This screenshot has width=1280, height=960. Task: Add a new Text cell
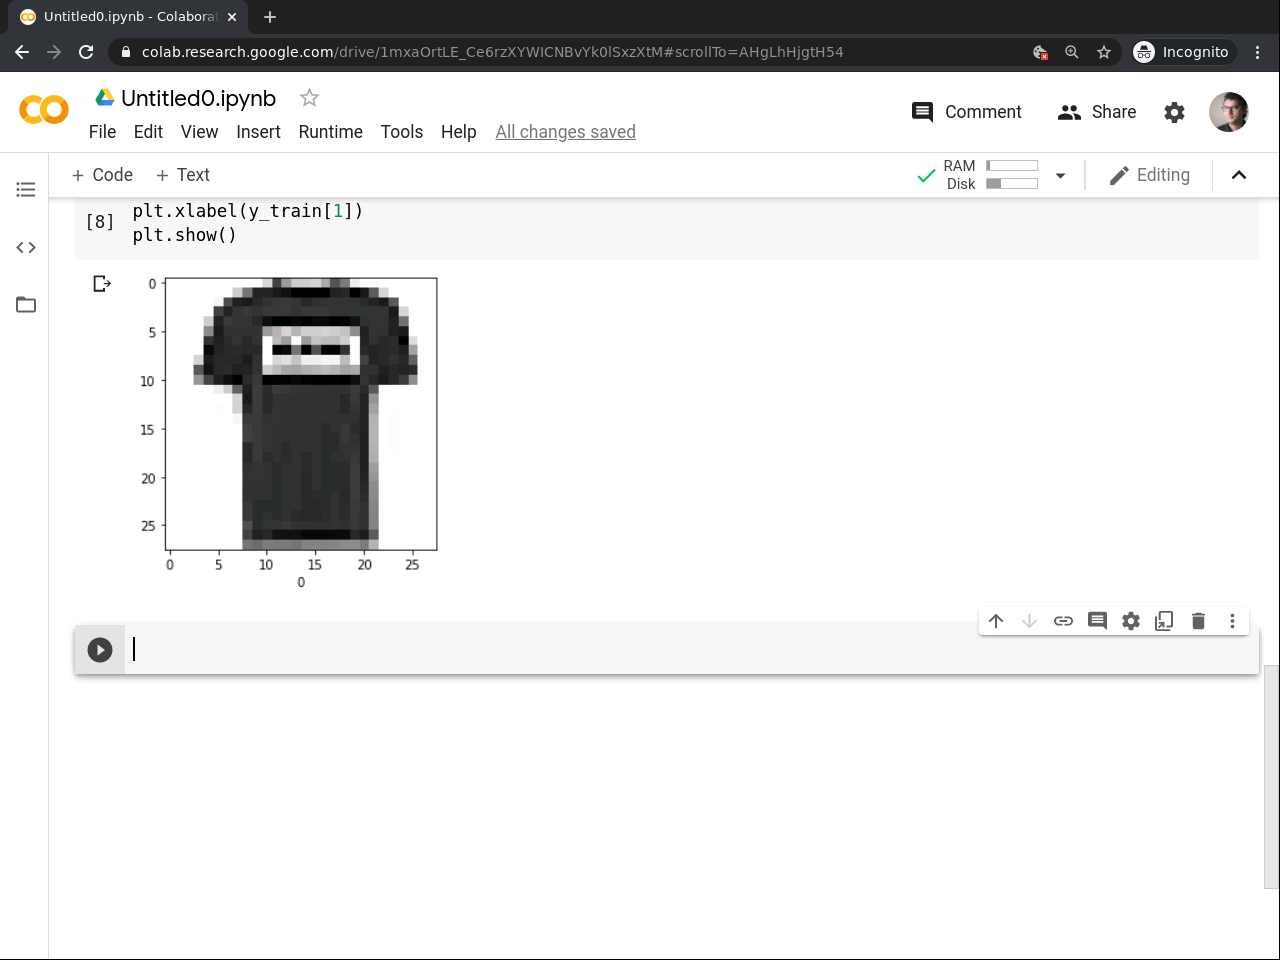[183, 175]
